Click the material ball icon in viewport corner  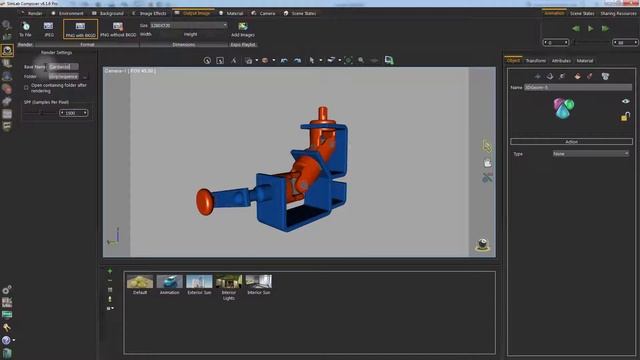pyautogui.click(x=483, y=244)
